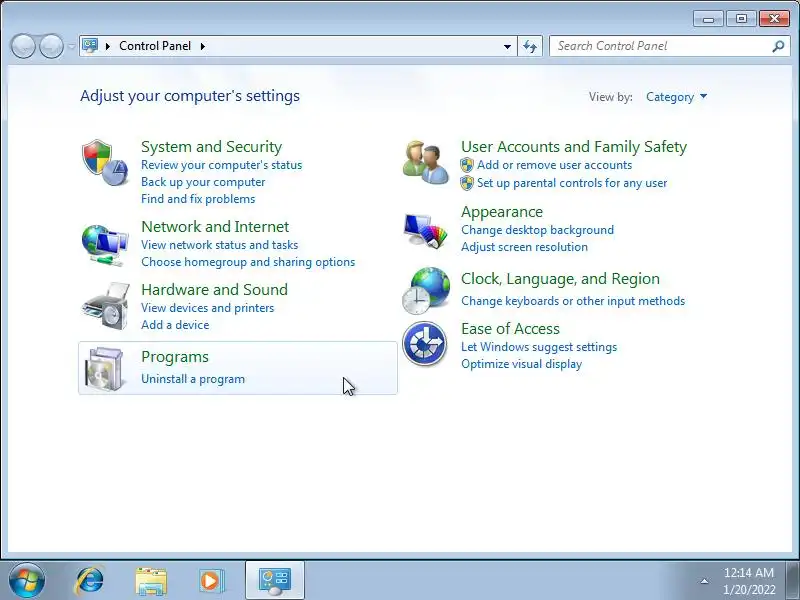Open the recent pages dropdown arrow
Image resolution: width=800 pixels, height=600 pixels.
point(71,46)
